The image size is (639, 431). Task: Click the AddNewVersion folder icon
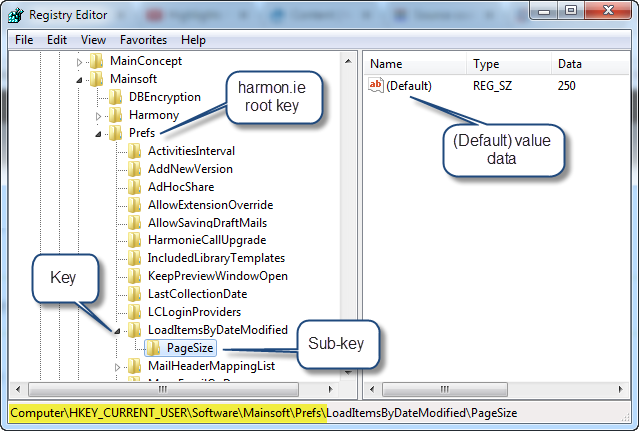tap(134, 169)
